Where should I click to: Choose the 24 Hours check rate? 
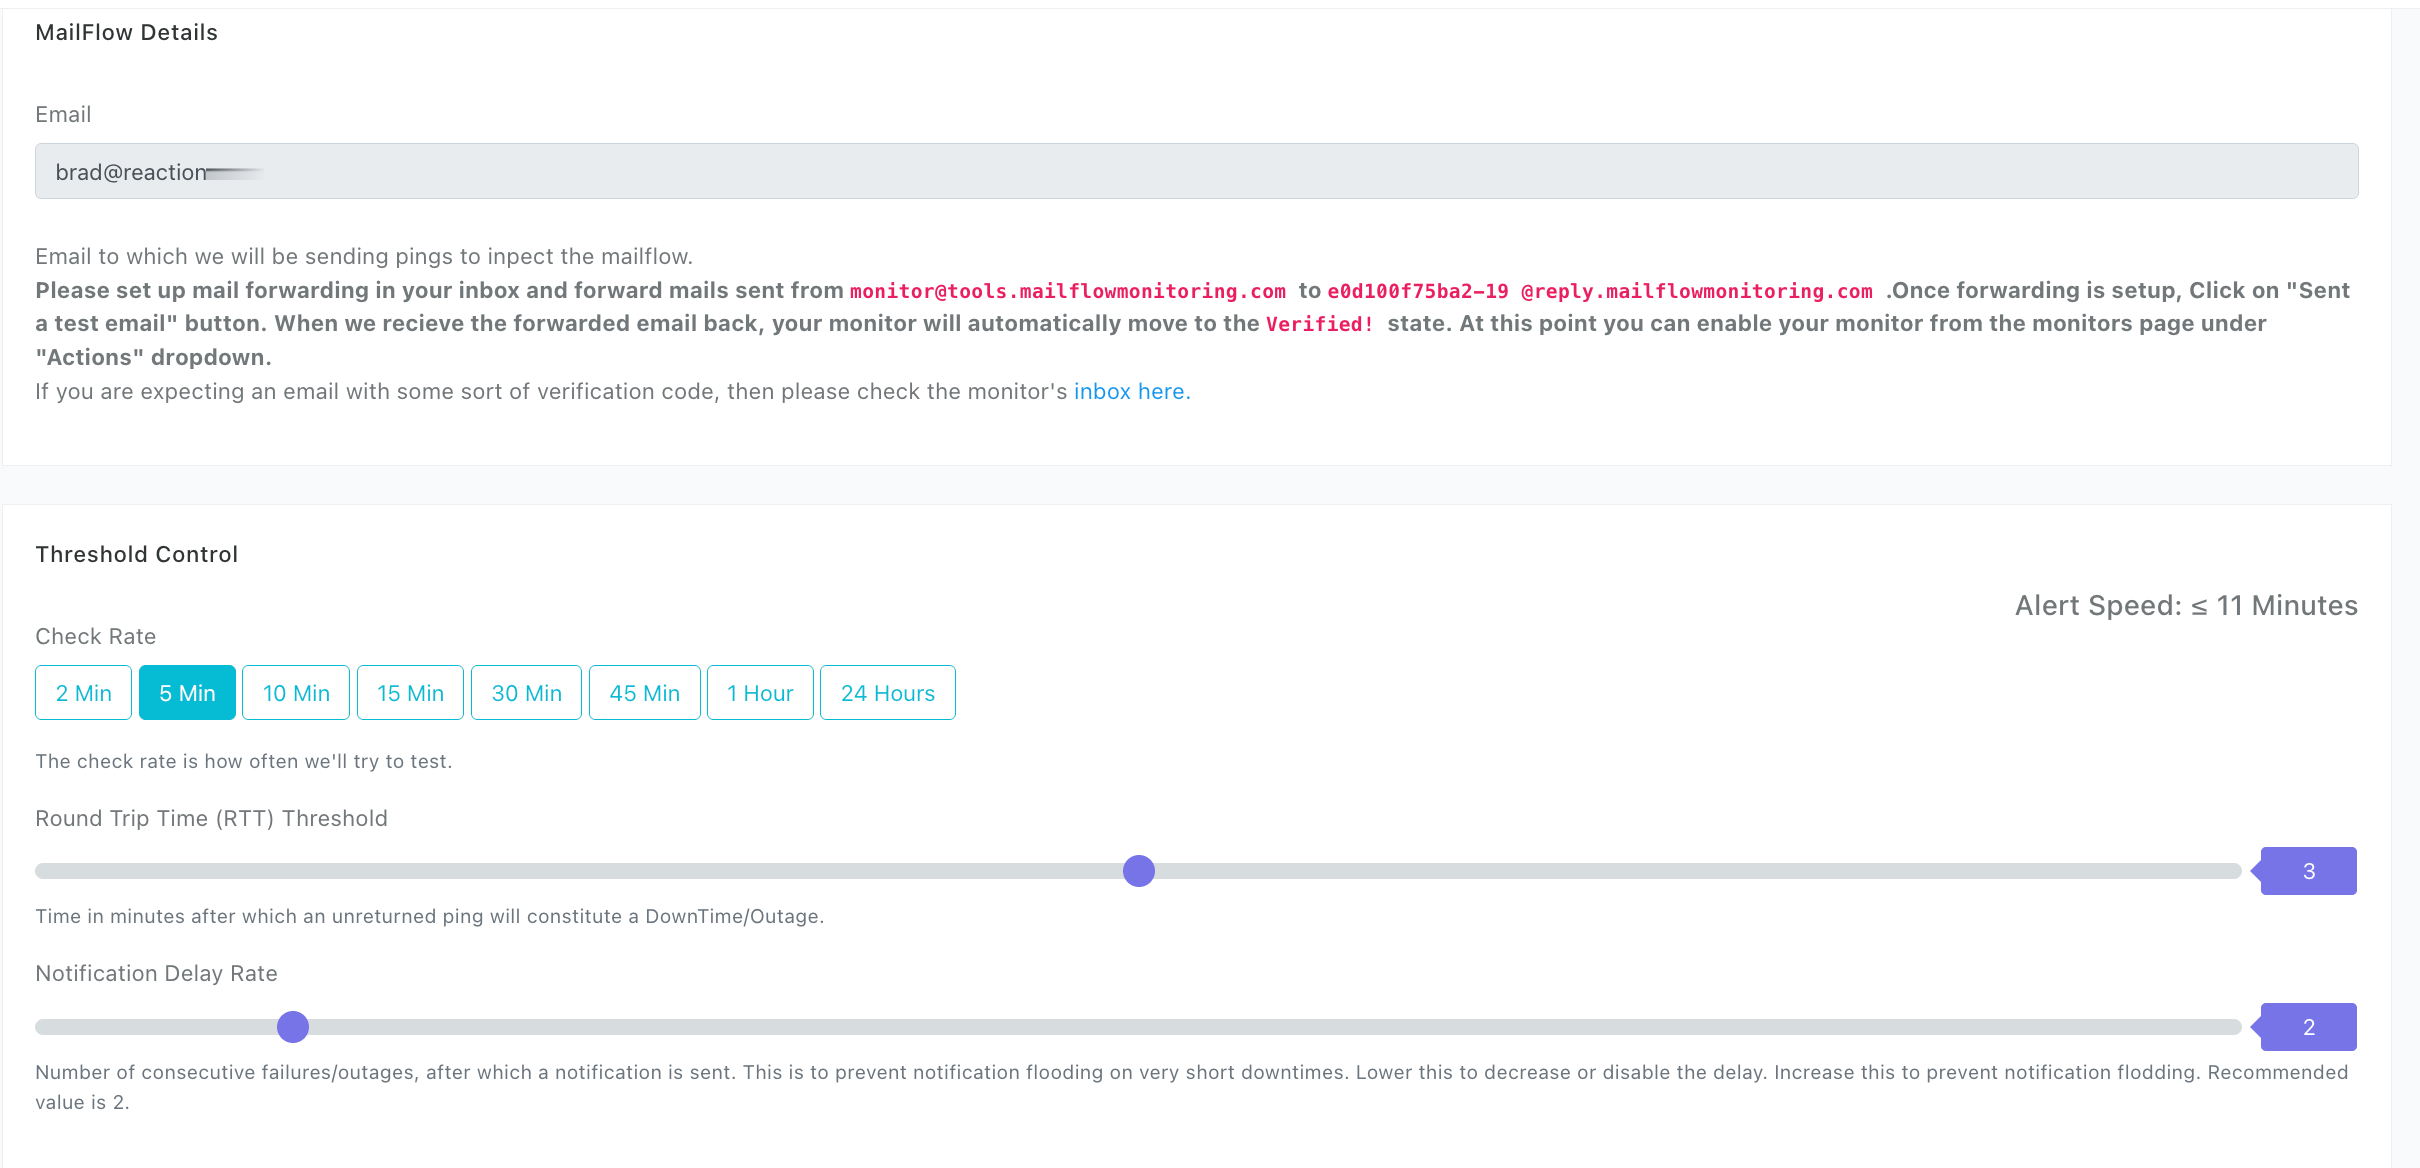(887, 693)
